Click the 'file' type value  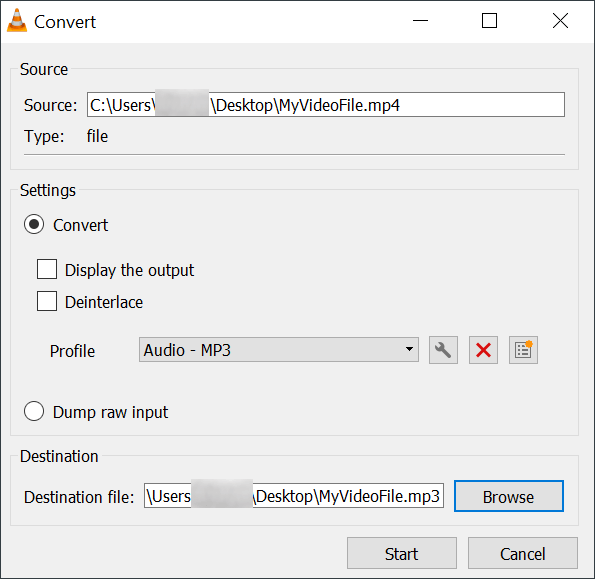tap(97, 136)
